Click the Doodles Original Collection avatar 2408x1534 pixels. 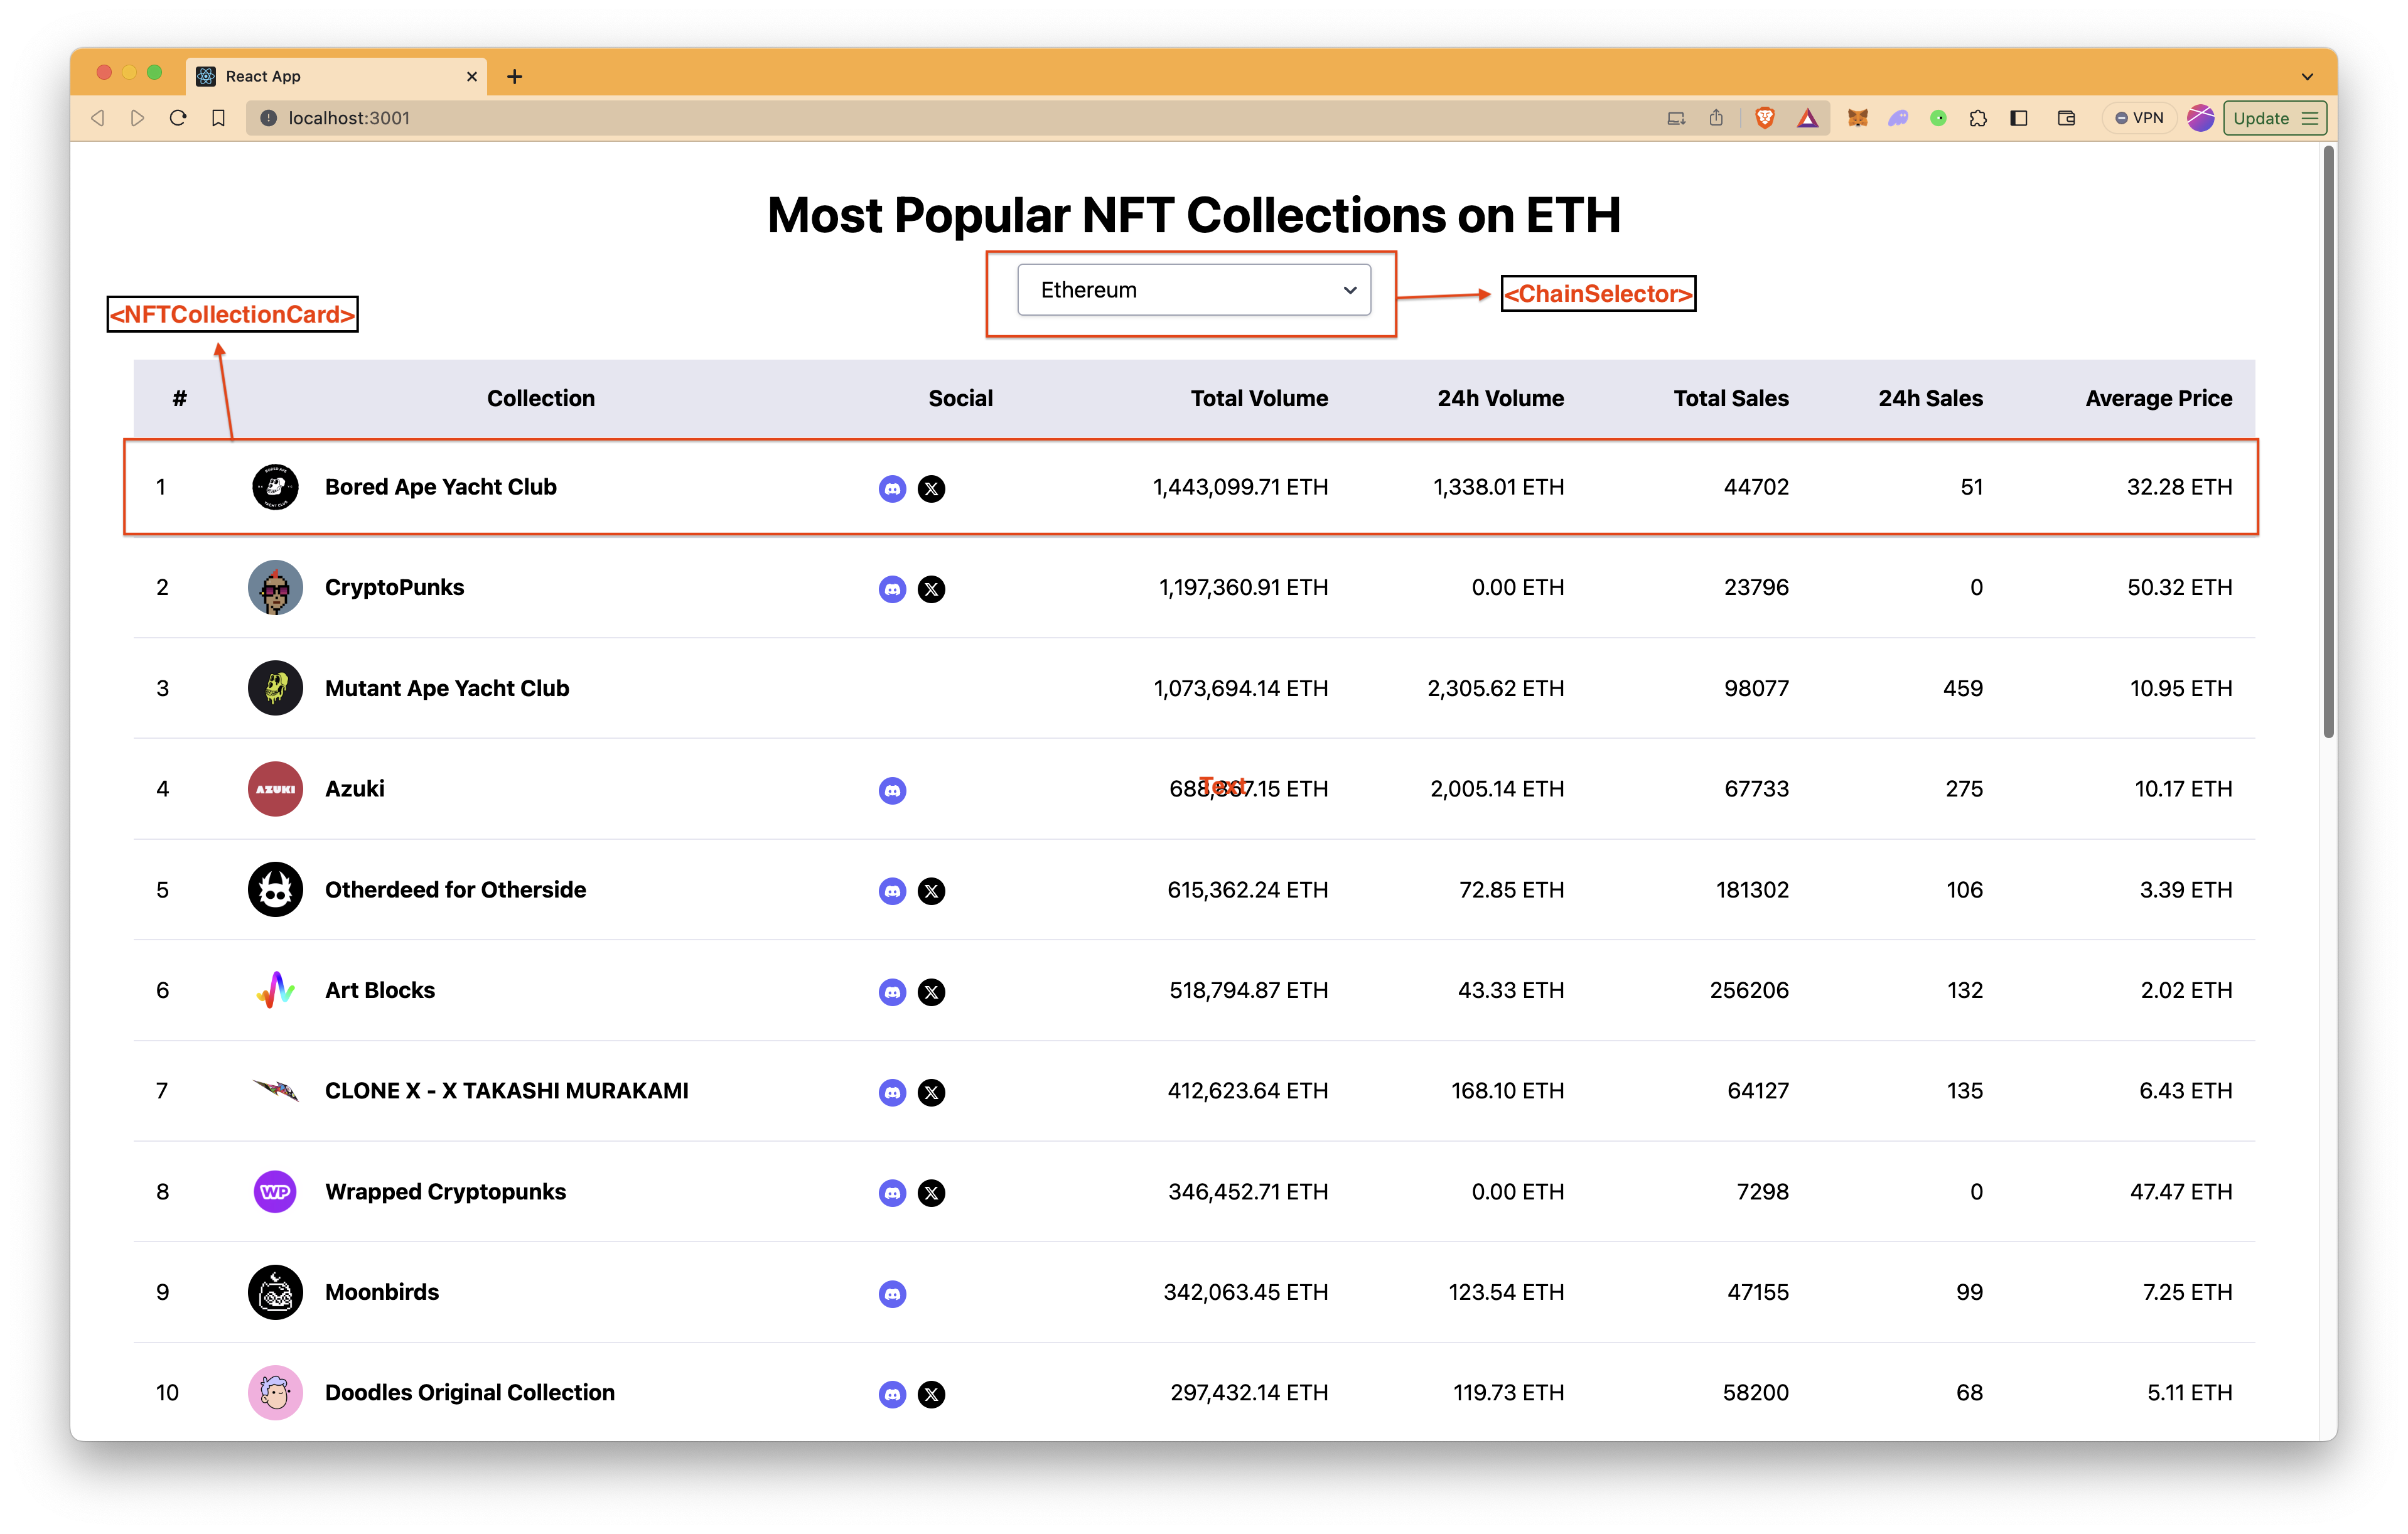click(x=275, y=1393)
